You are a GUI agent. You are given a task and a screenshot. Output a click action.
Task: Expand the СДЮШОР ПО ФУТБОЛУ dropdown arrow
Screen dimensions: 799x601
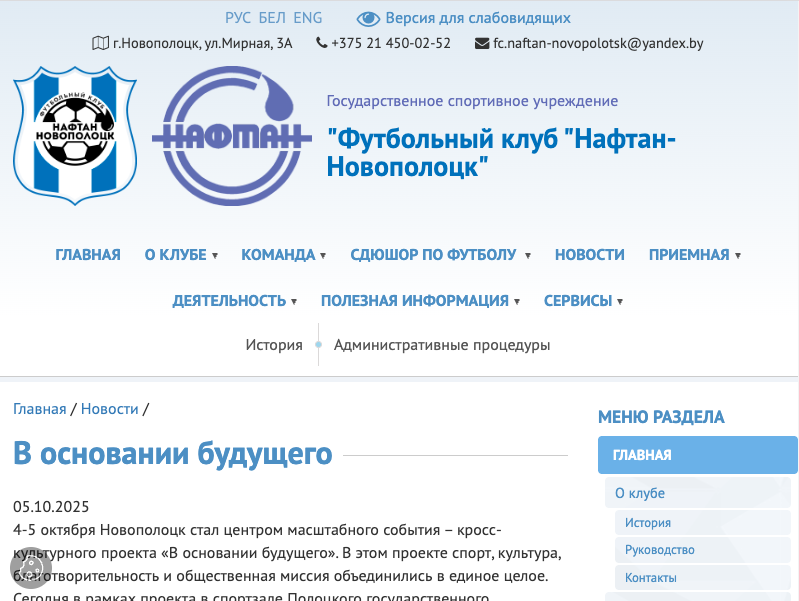point(528,255)
